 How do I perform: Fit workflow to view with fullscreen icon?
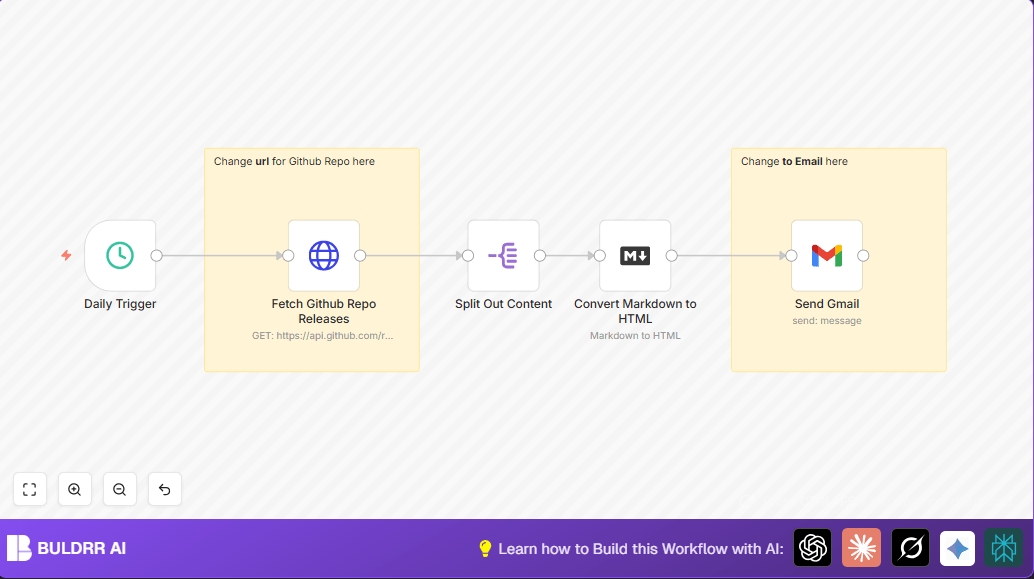coord(30,489)
